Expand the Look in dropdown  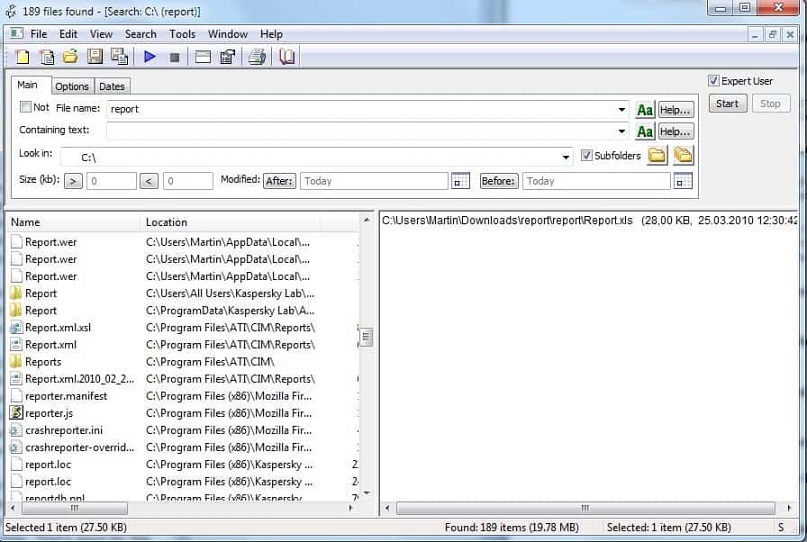click(x=566, y=157)
